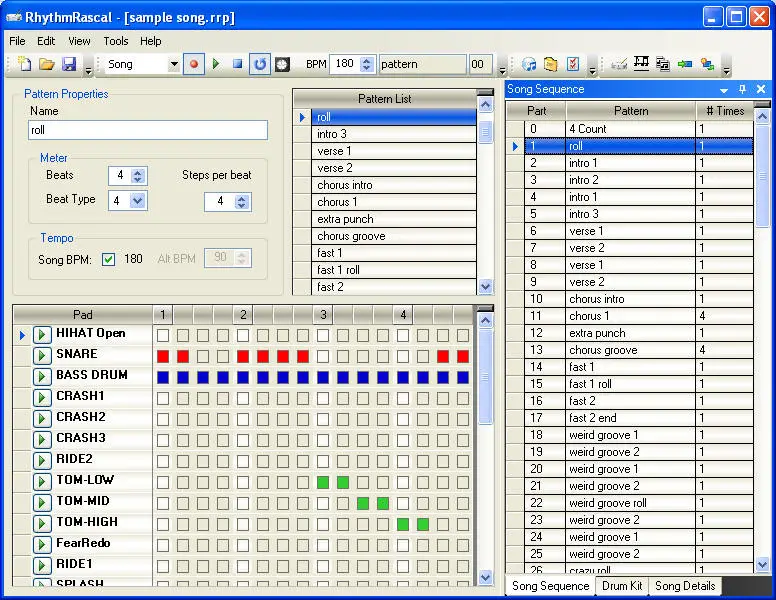Open the Beat Type dropdown
The image size is (776, 600).
[138, 200]
